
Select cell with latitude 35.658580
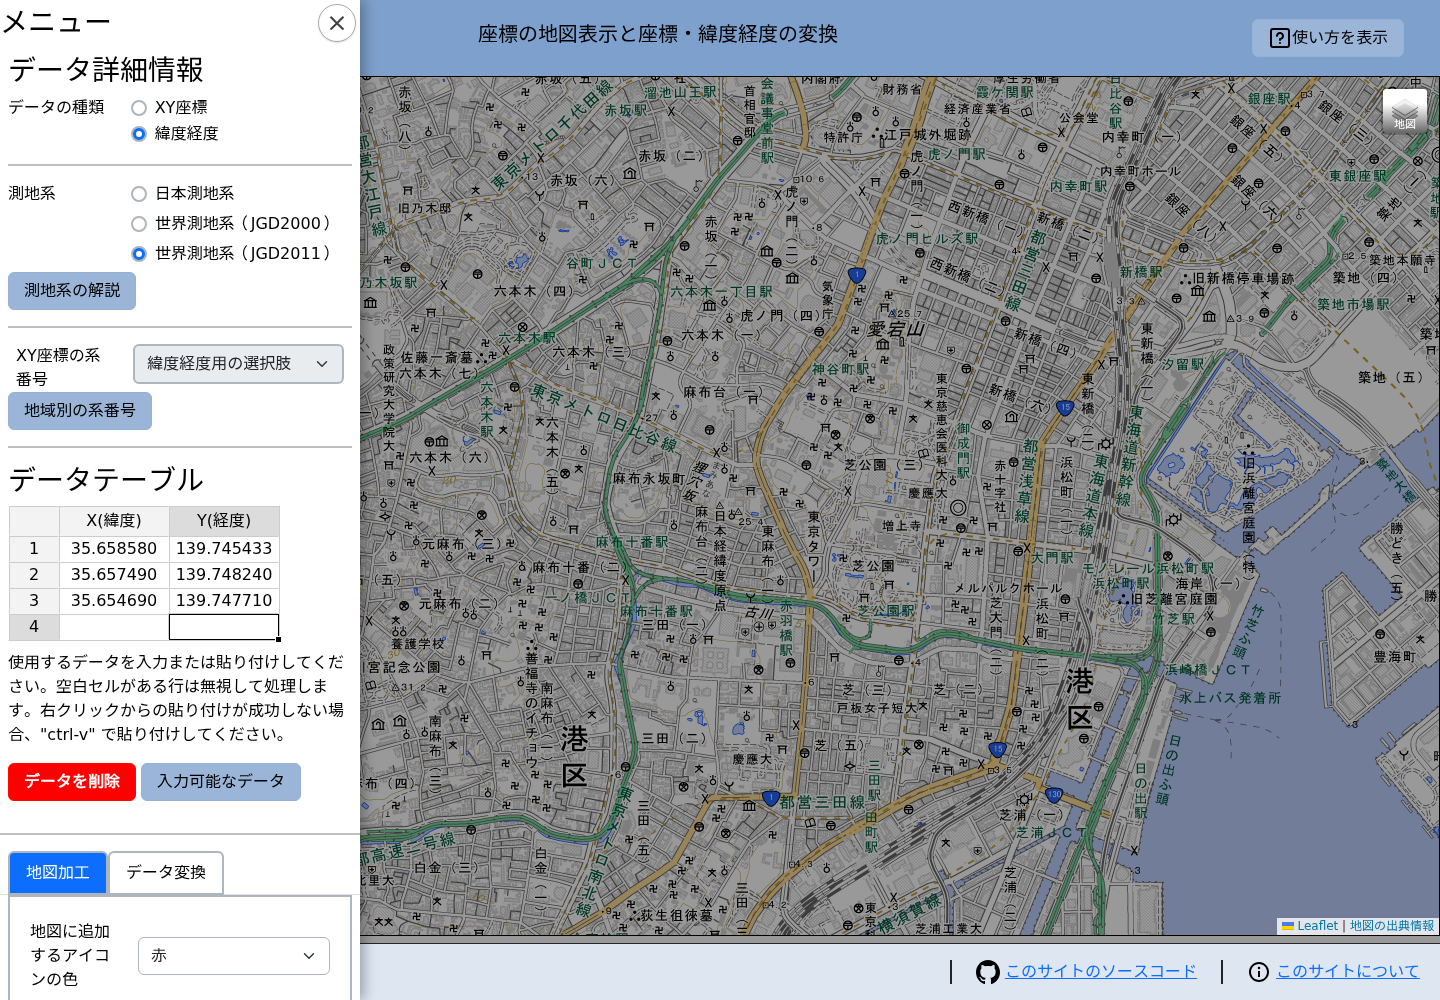coord(114,549)
